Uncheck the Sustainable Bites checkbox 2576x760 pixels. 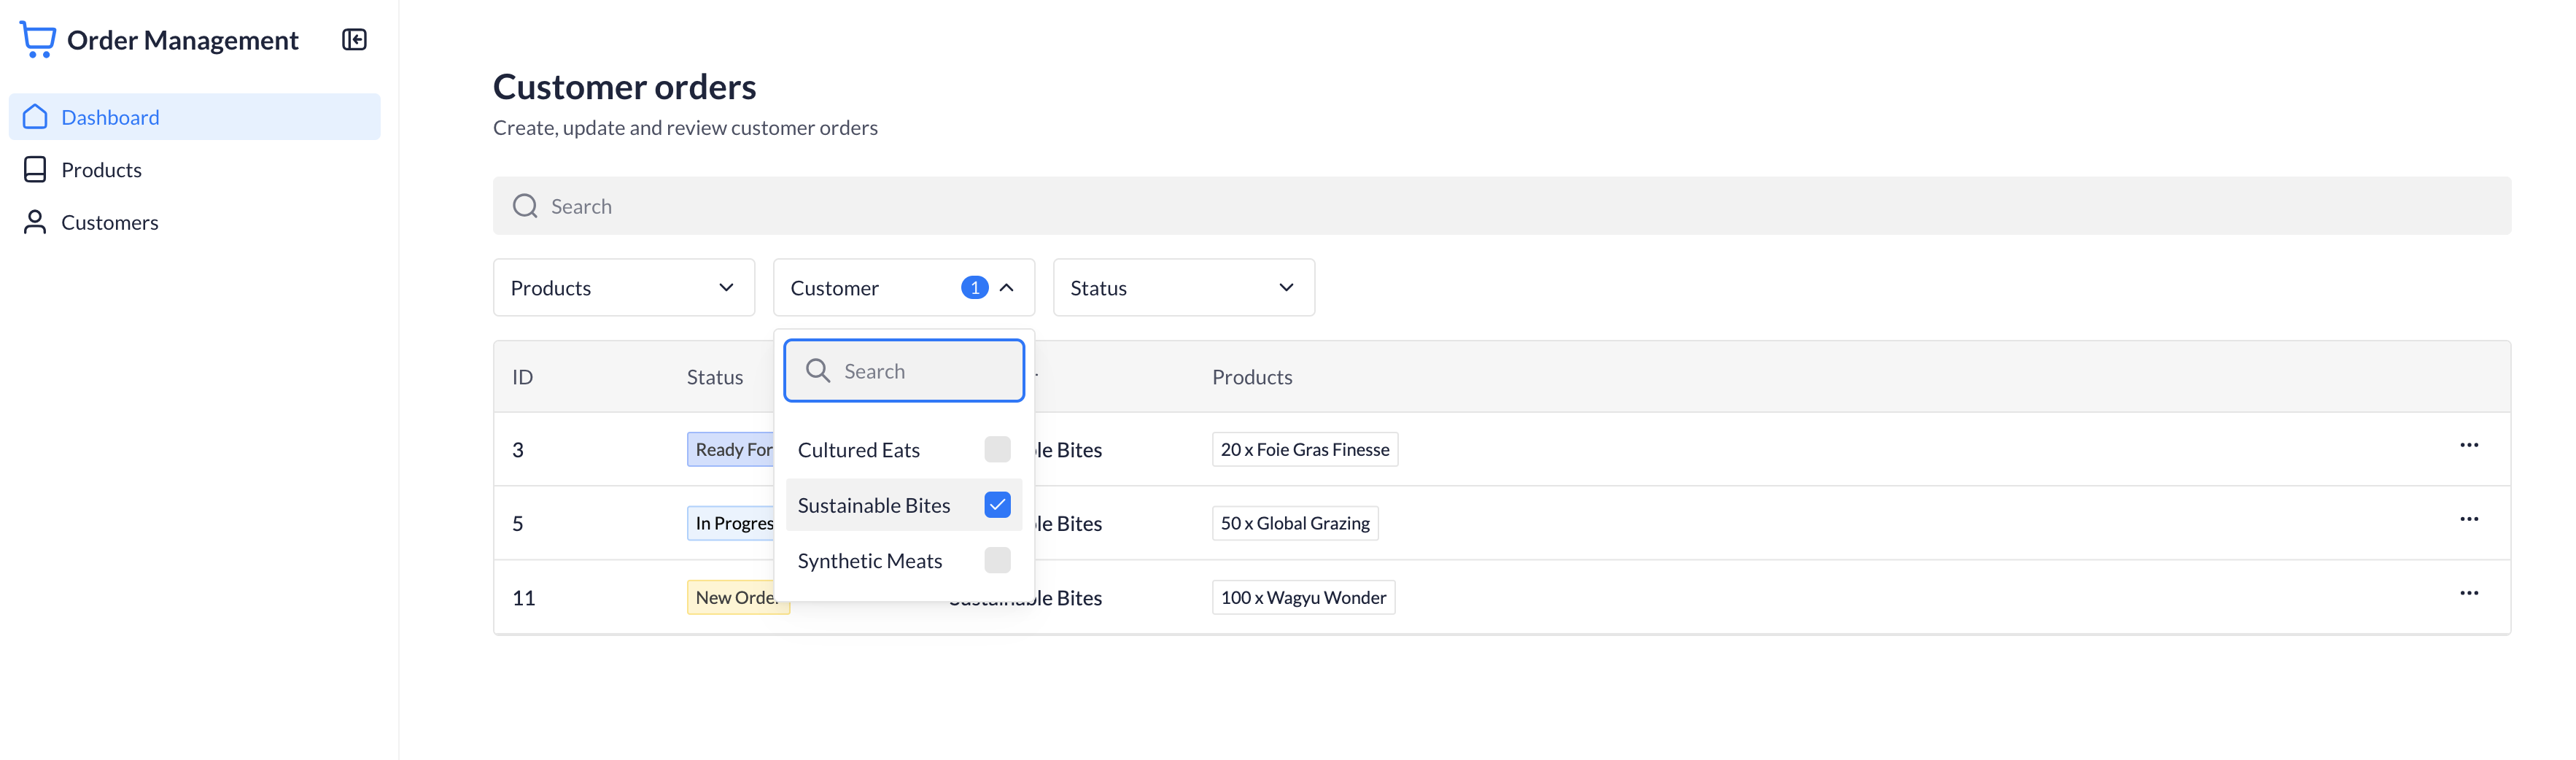pyautogui.click(x=997, y=505)
